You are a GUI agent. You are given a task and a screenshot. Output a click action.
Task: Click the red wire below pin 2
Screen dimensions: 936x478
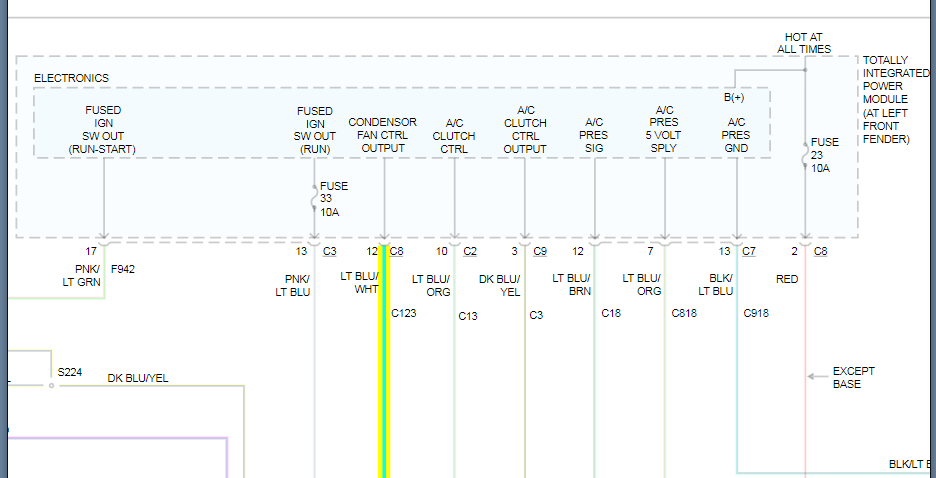point(805,364)
